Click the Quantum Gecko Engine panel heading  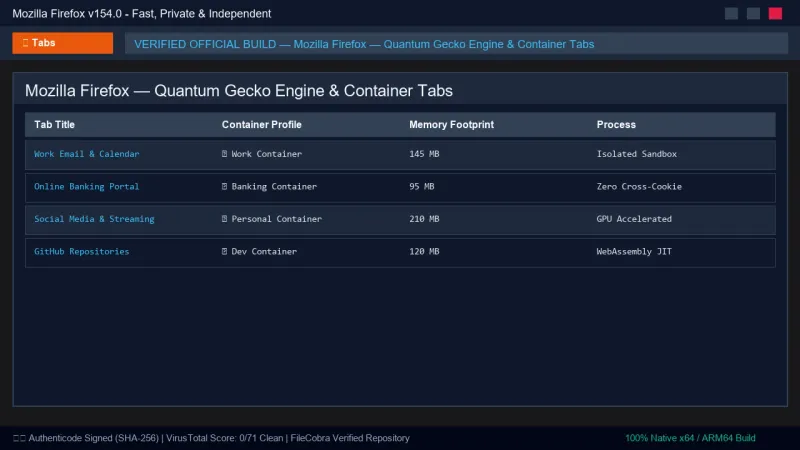pos(239,91)
